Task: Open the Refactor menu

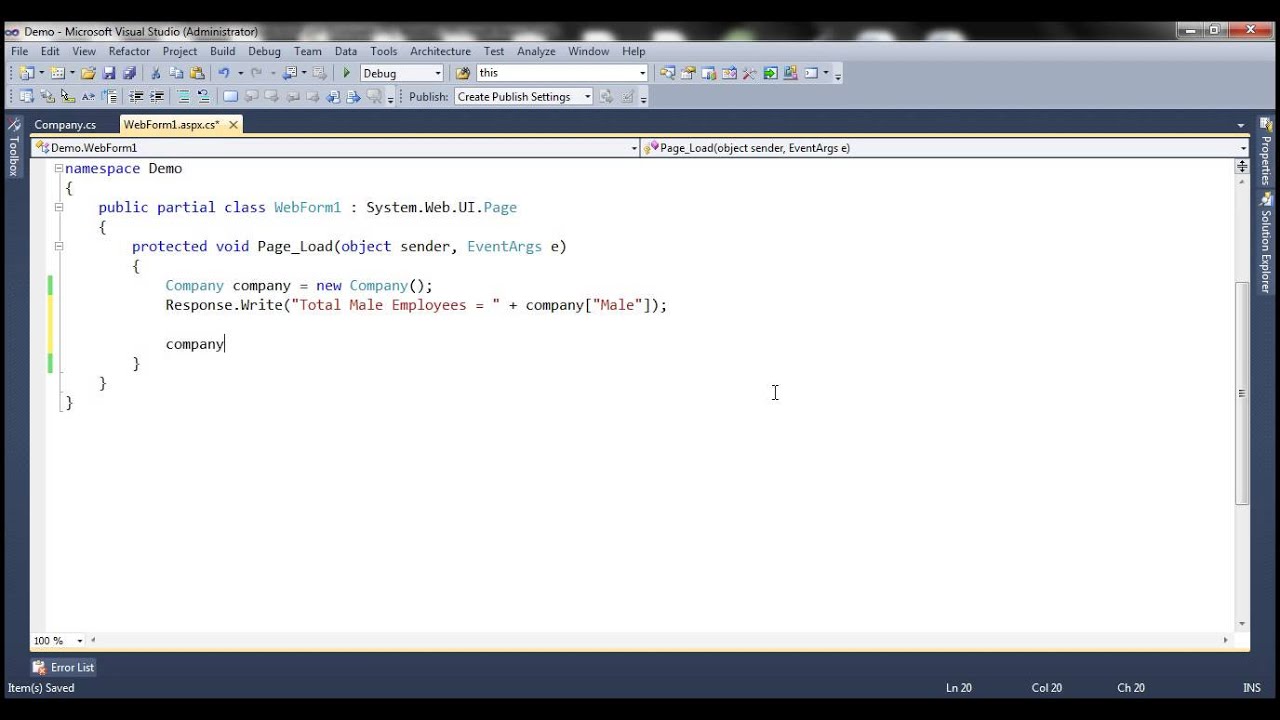Action: click(129, 51)
